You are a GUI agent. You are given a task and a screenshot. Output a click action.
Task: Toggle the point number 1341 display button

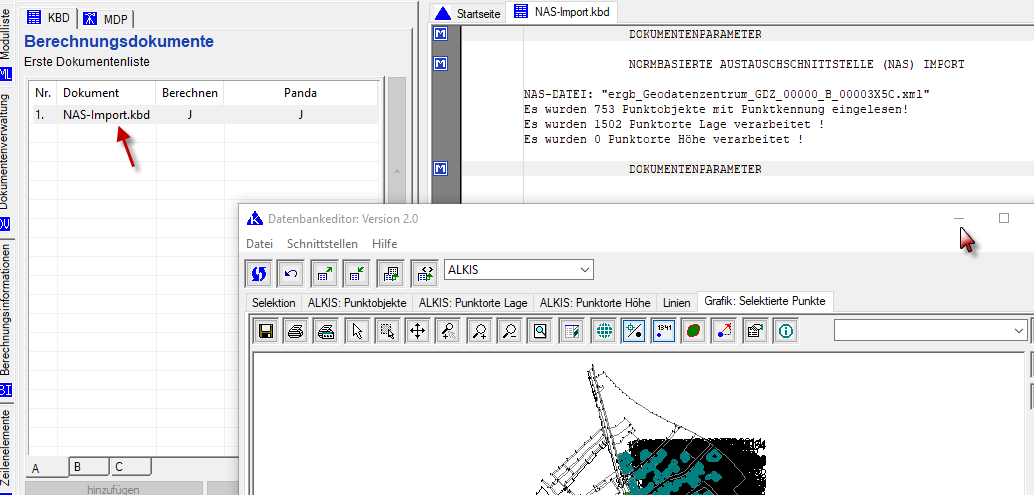click(663, 331)
